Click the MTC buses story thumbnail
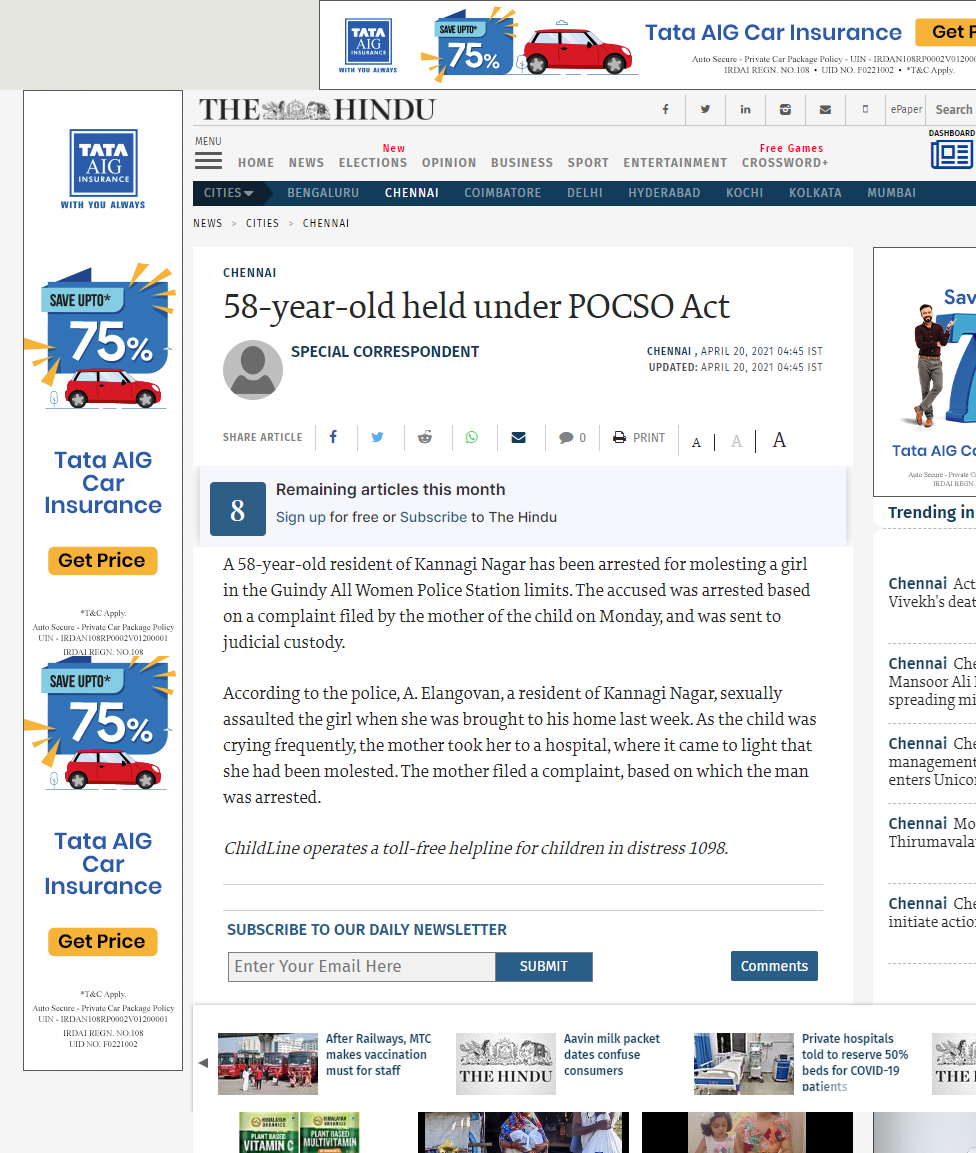 (x=268, y=1064)
